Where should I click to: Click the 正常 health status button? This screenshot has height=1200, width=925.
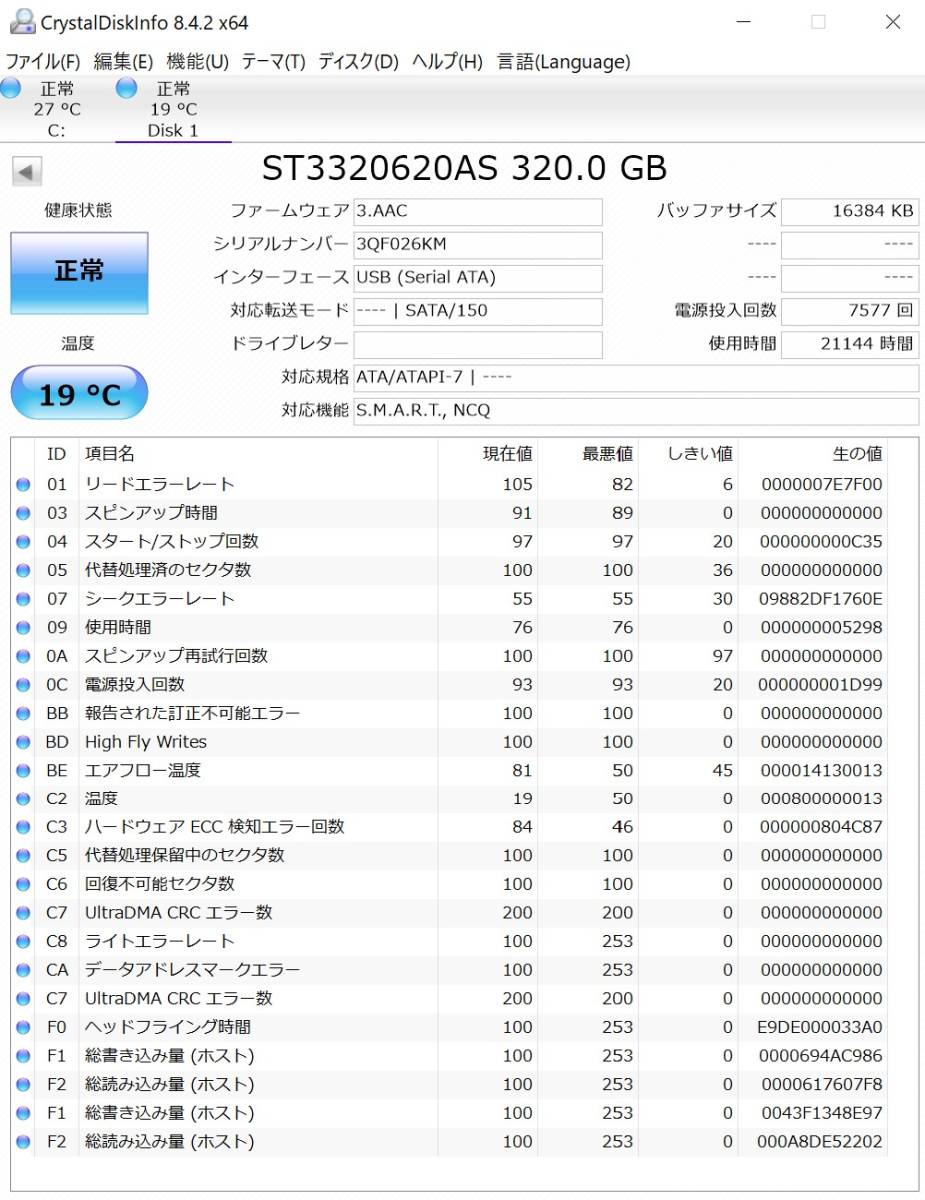(79, 272)
